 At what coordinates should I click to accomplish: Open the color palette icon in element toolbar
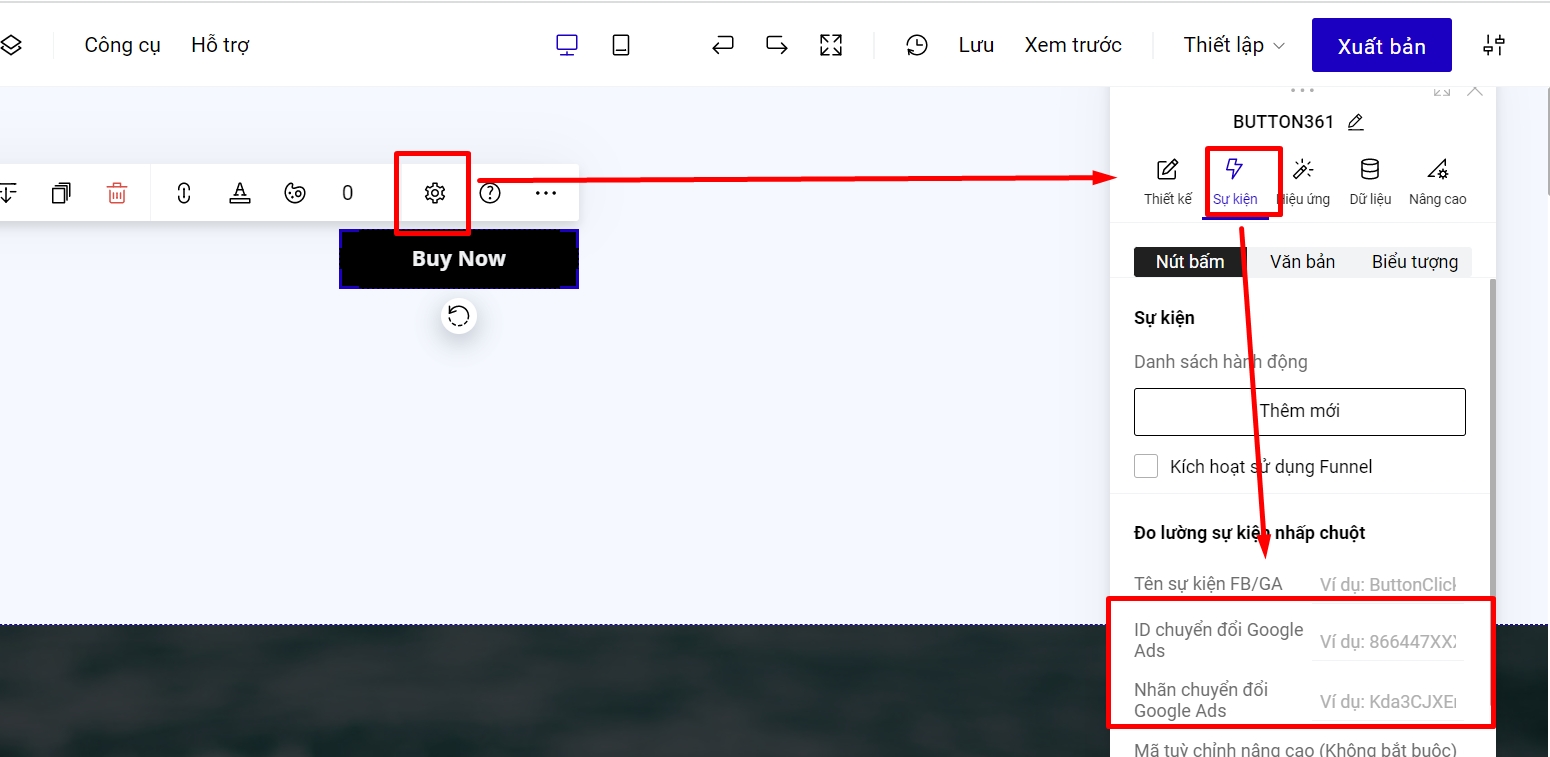294,193
